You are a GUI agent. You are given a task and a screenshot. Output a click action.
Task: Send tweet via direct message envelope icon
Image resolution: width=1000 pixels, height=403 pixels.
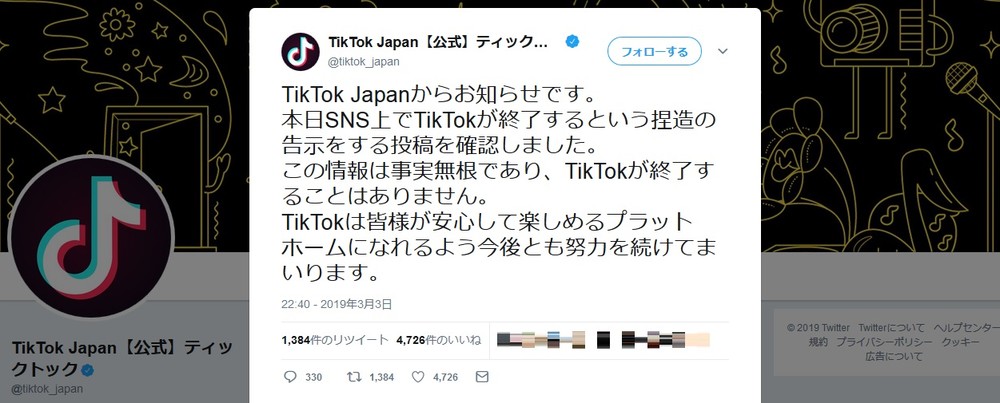click(x=482, y=377)
